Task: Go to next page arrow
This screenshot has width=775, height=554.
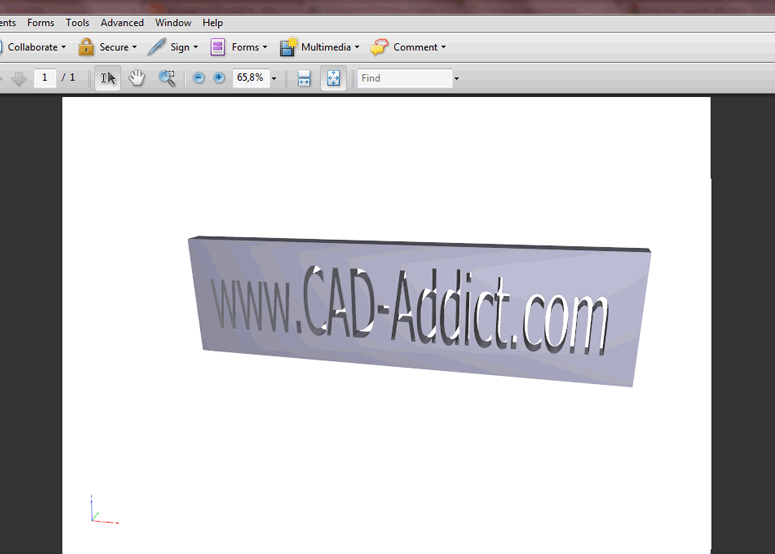Action: [19, 78]
